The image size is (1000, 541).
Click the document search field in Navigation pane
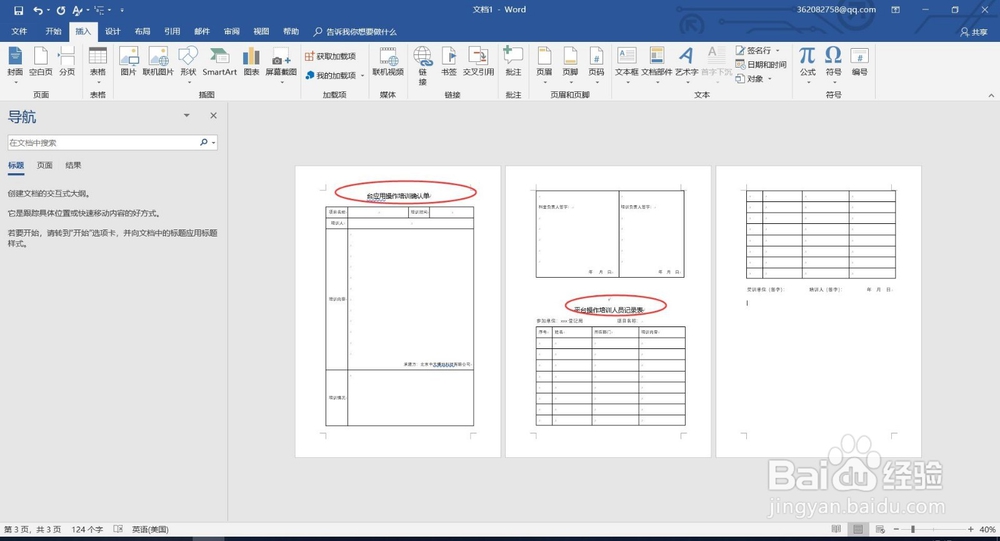[x=102, y=142]
